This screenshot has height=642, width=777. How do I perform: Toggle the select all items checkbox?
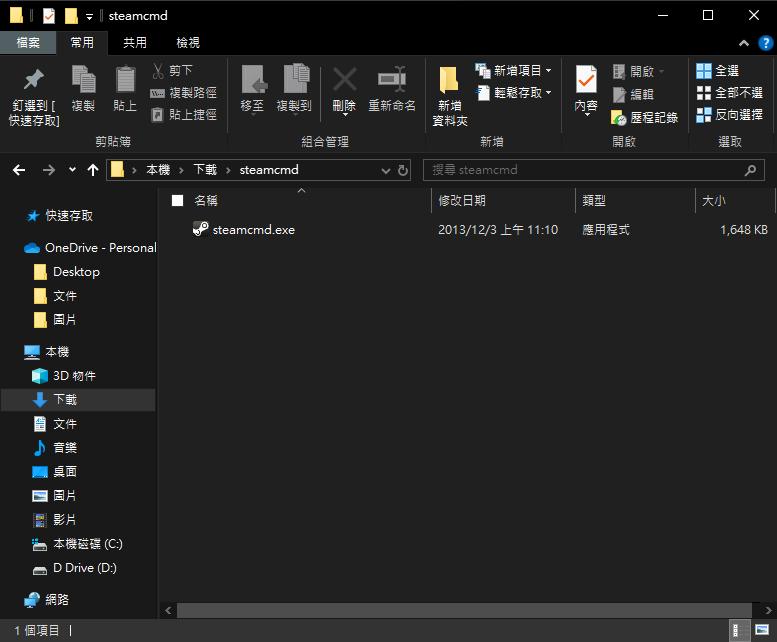click(177, 201)
